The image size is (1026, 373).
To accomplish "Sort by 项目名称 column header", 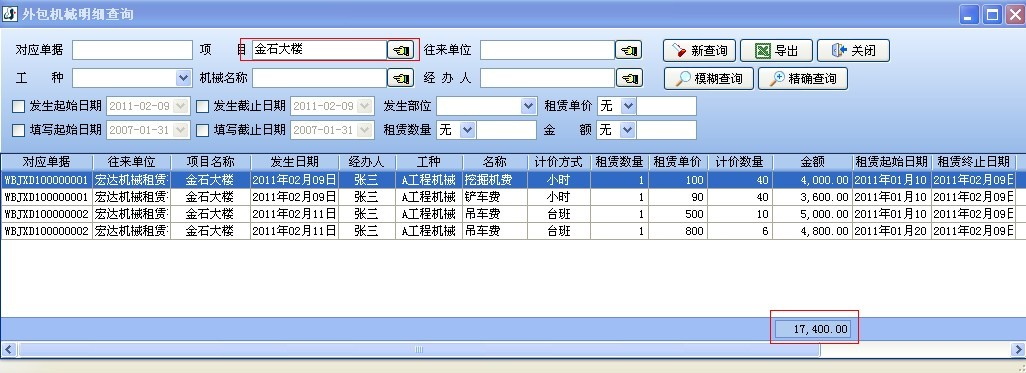I will (x=211, y=162).
